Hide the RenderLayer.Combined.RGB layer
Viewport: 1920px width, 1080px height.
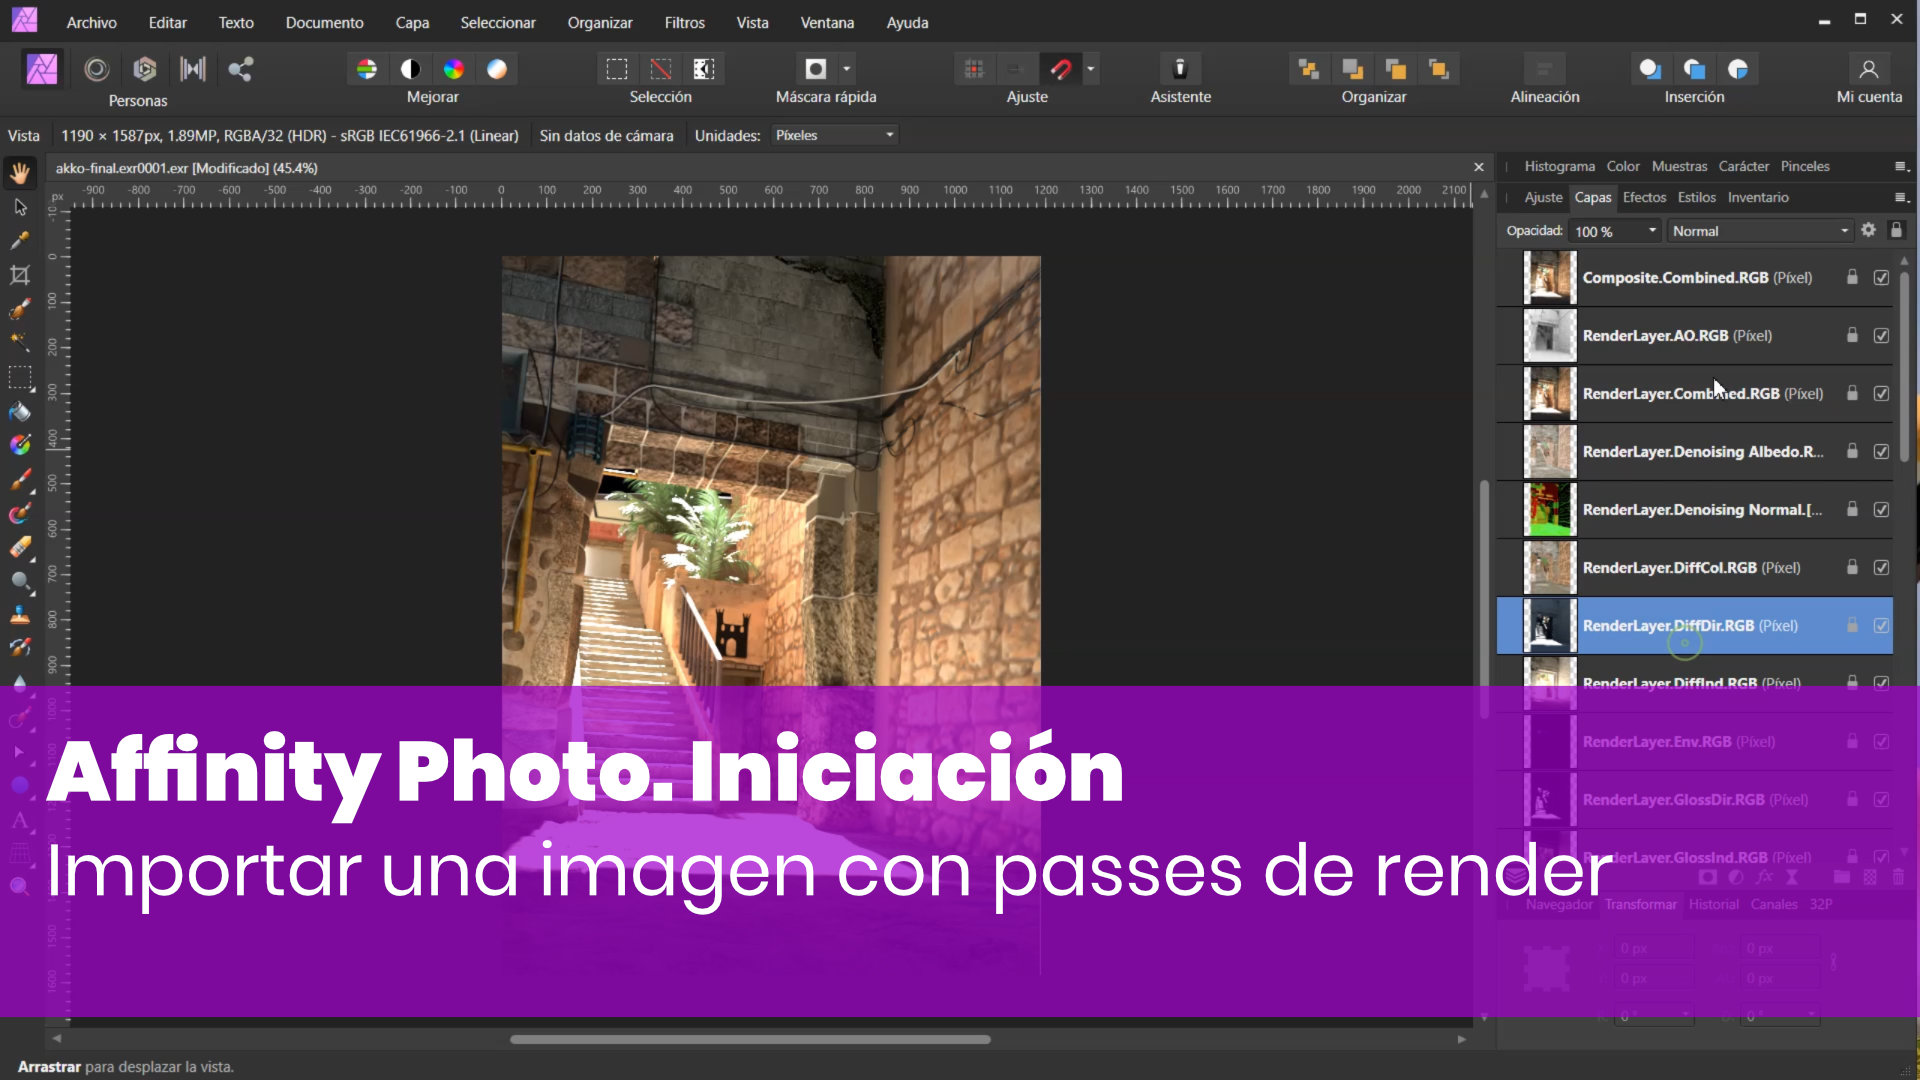tap(1881, 394)
